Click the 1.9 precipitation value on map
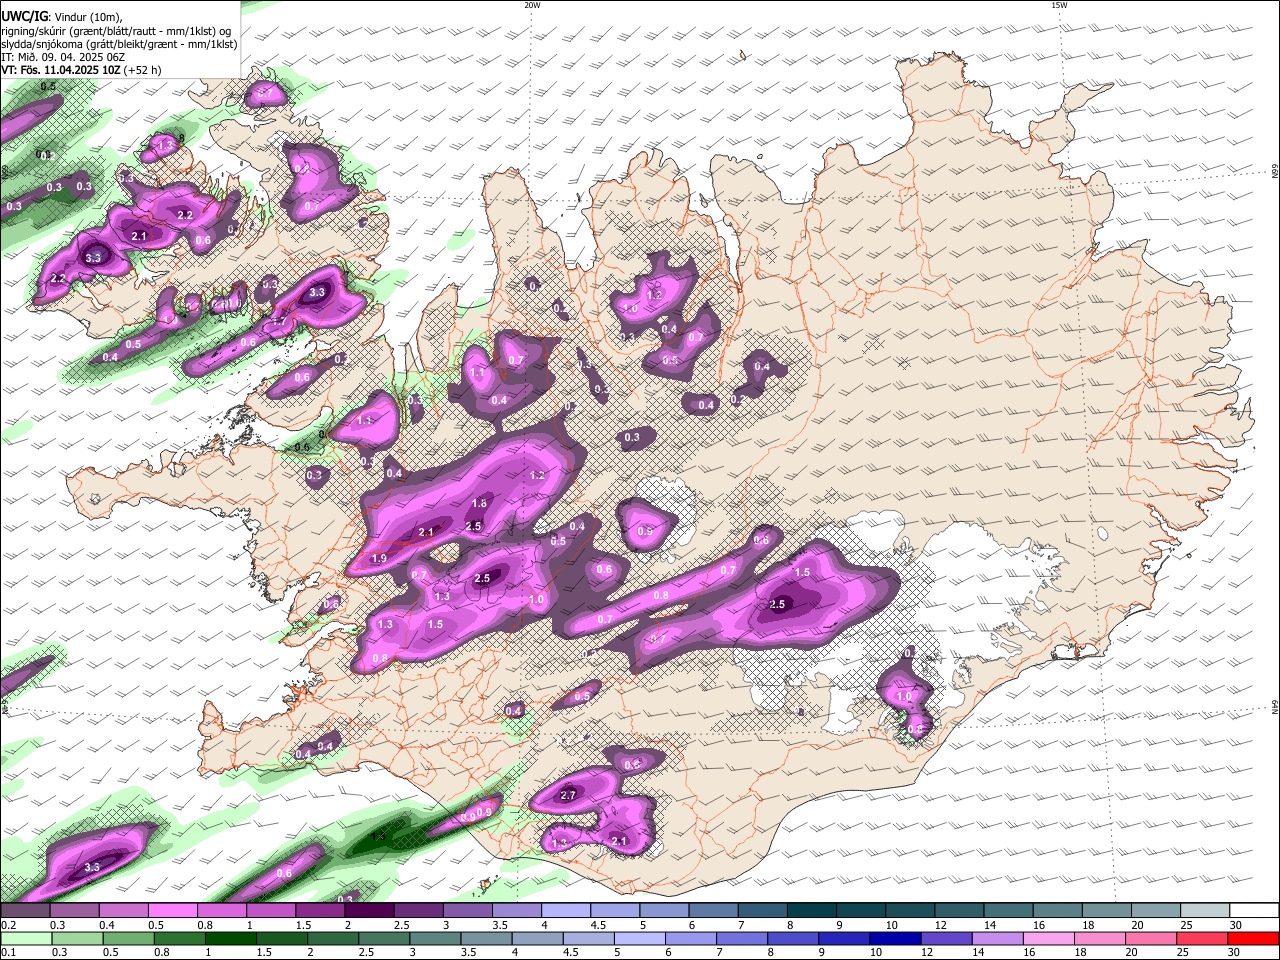This screenshot has height=960, width=1280. tap(379, 558)
